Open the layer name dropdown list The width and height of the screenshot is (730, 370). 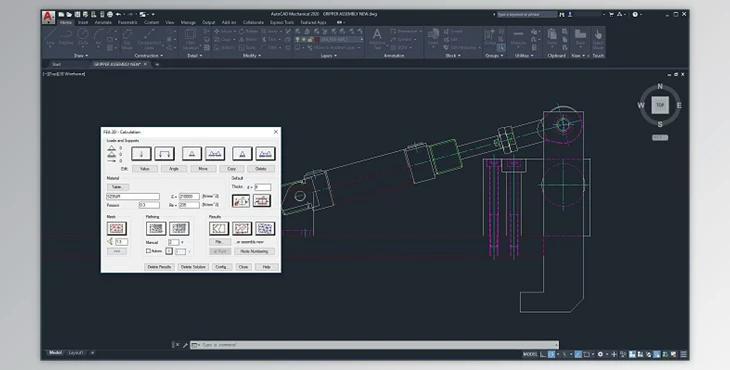coord(362,40)
